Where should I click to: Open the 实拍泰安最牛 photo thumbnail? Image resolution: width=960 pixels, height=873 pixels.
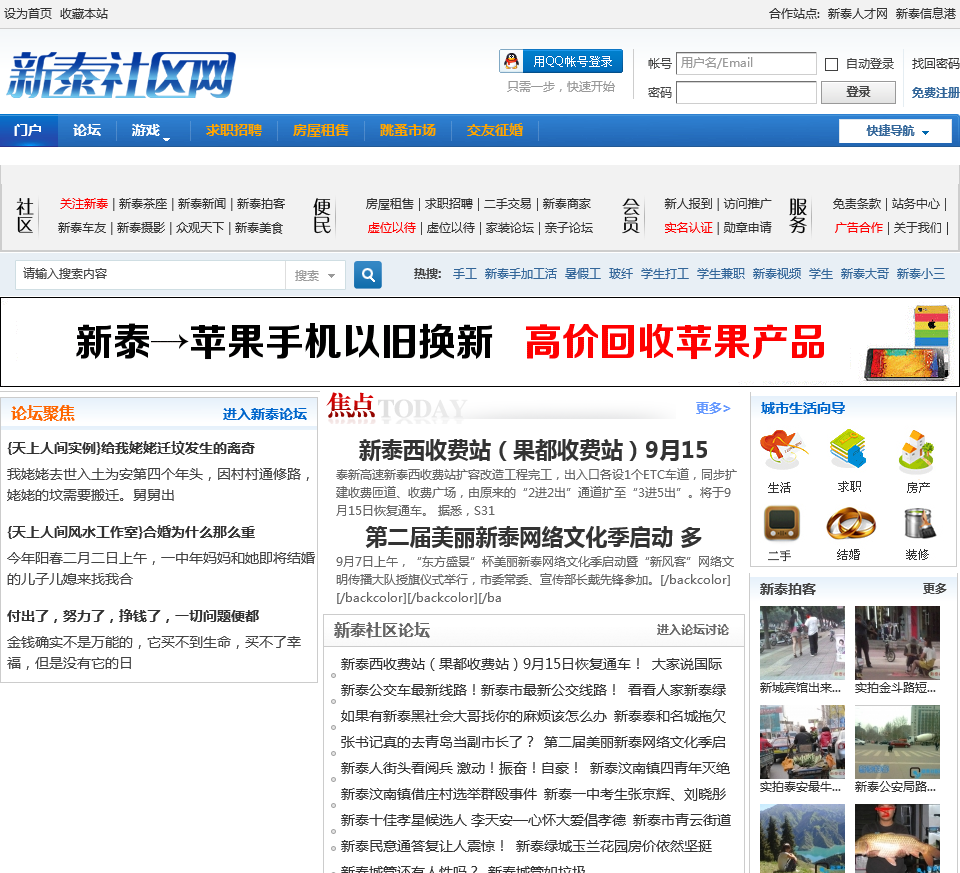(802, 741)
